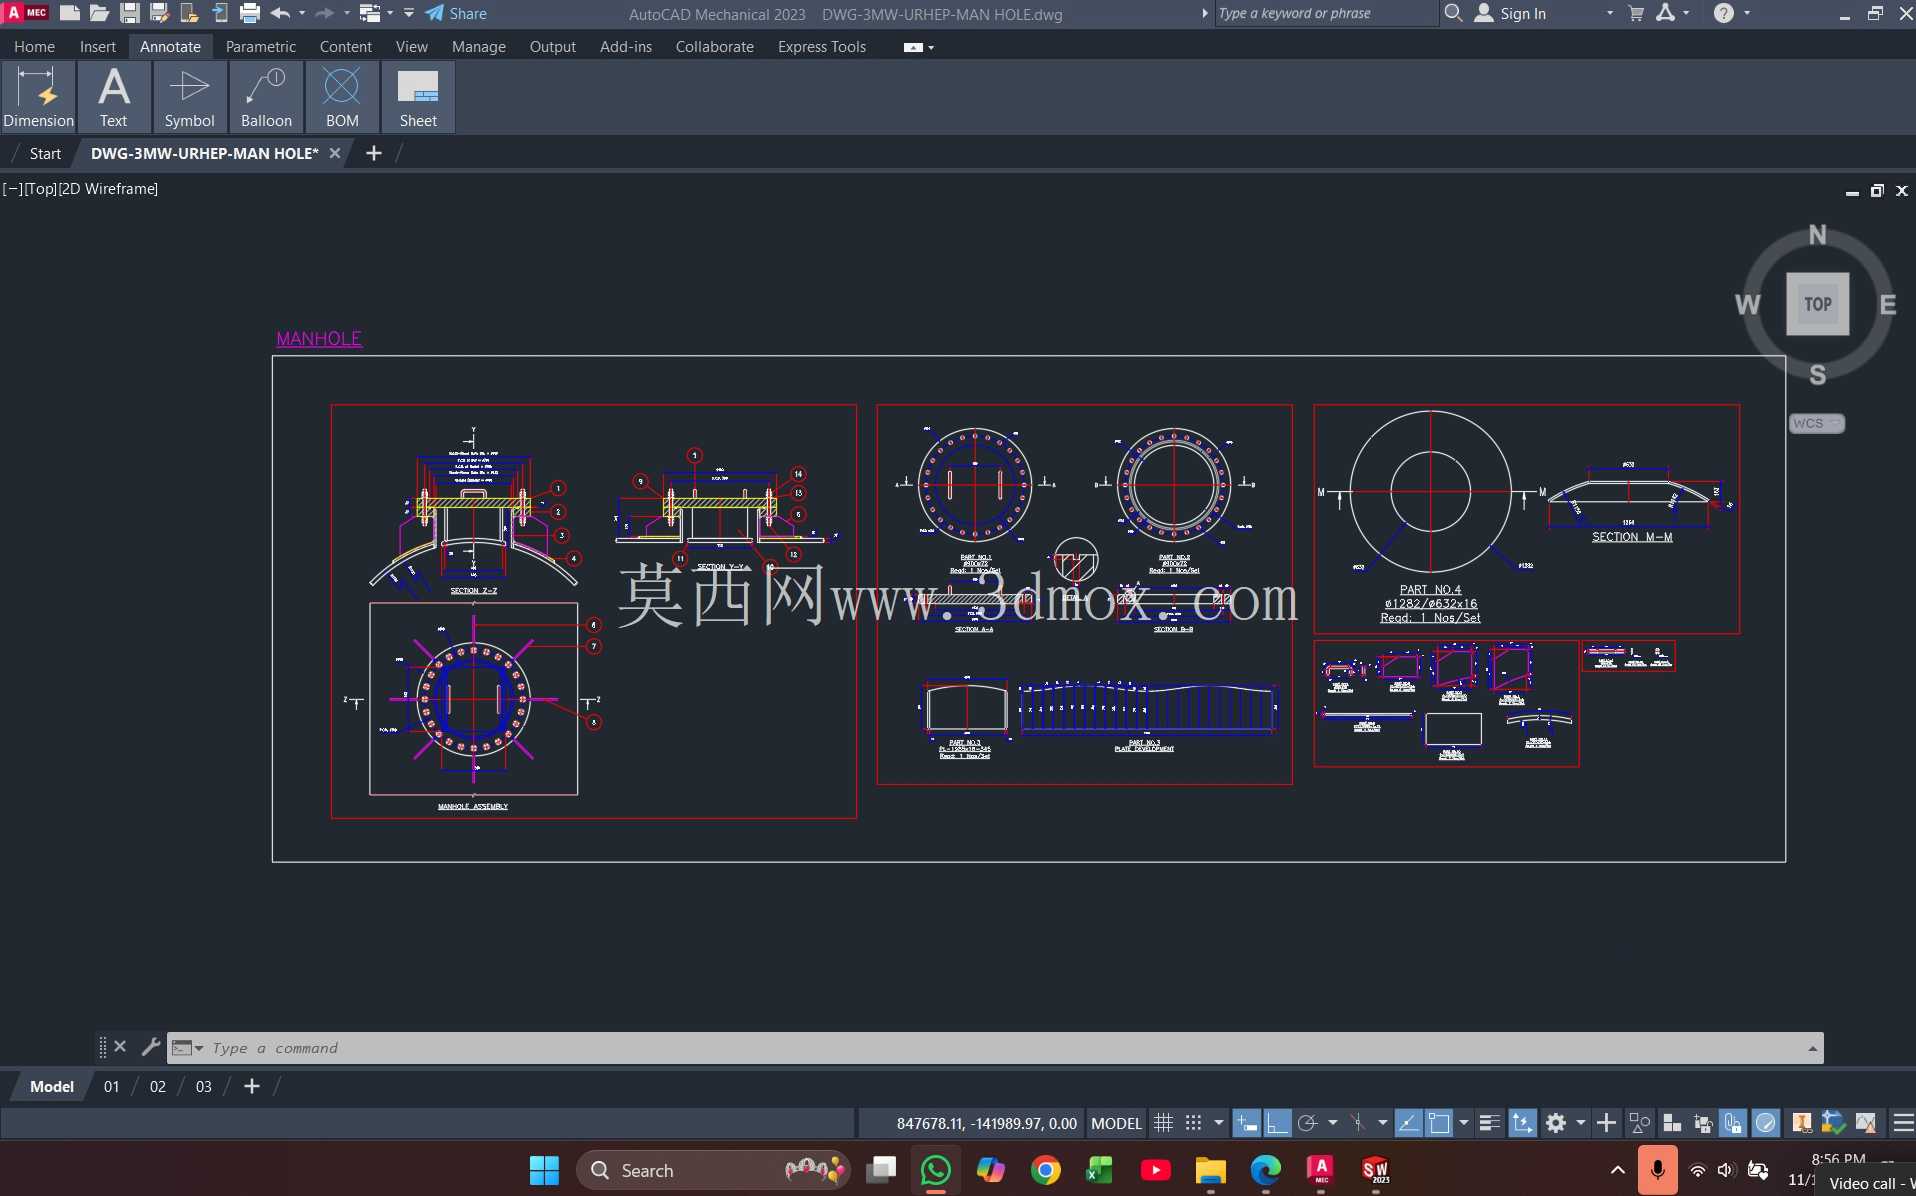Open the Sheet panel icon

[x=418, y=97]
